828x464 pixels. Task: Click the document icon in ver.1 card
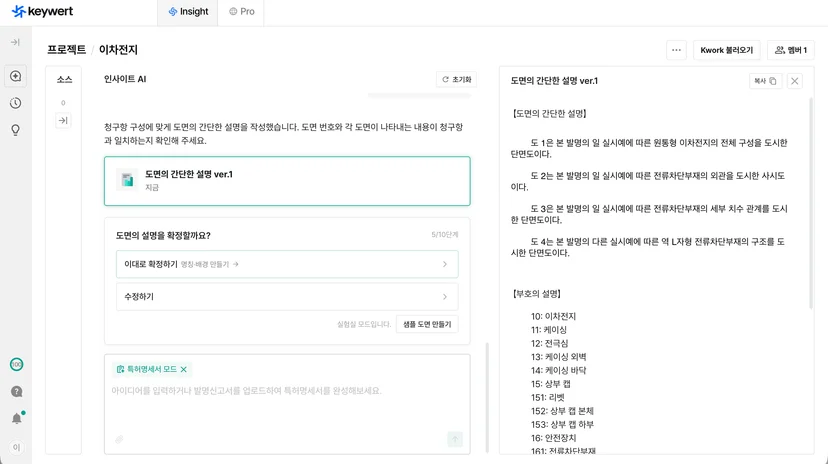pyautogui.click(x=127, y=180)
